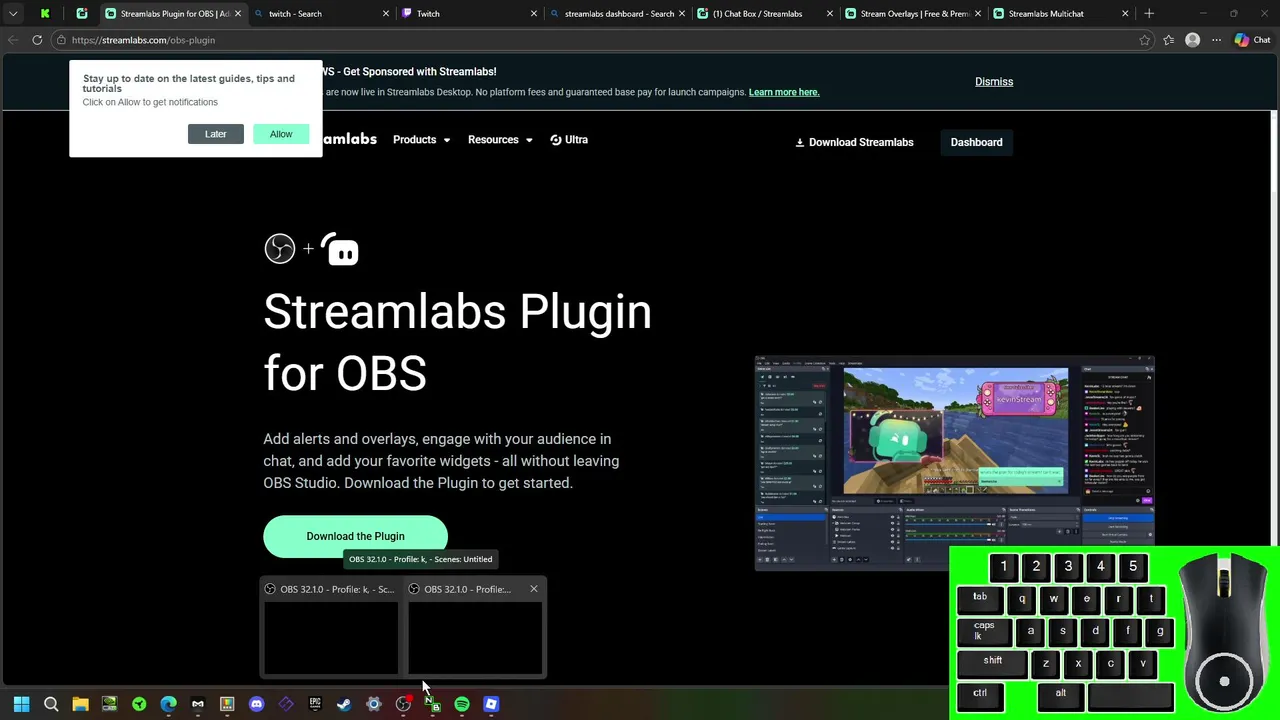Launch File Explorer from the taskbar
The image size is (1280, 720).
80,704
